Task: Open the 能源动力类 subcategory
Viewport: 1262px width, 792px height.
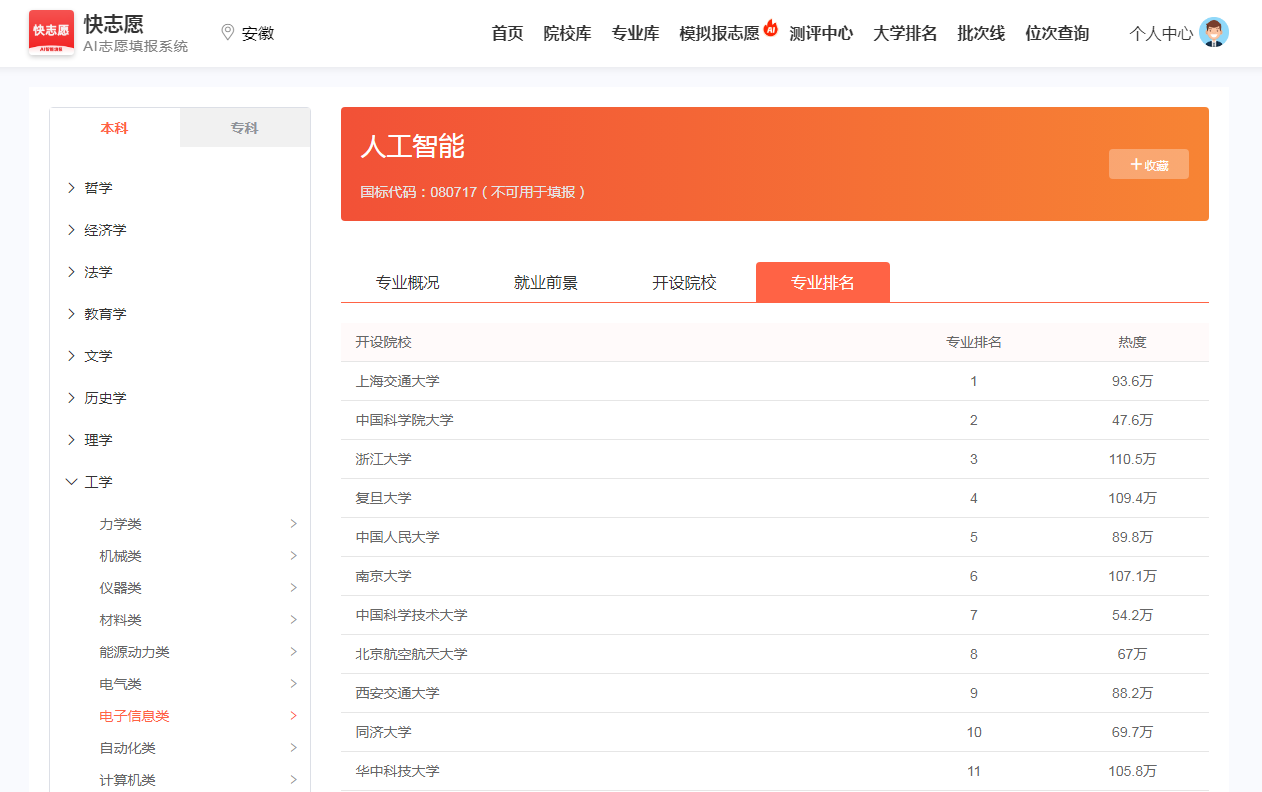Action: click(x=198, y=652)
